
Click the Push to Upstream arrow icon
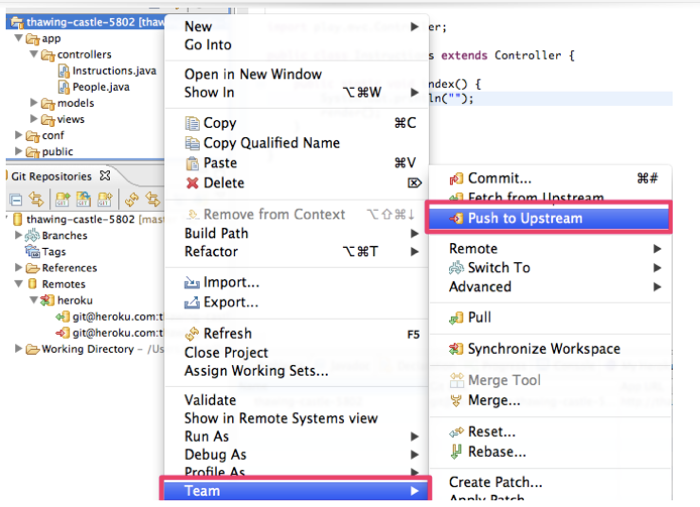click(456, 218)
